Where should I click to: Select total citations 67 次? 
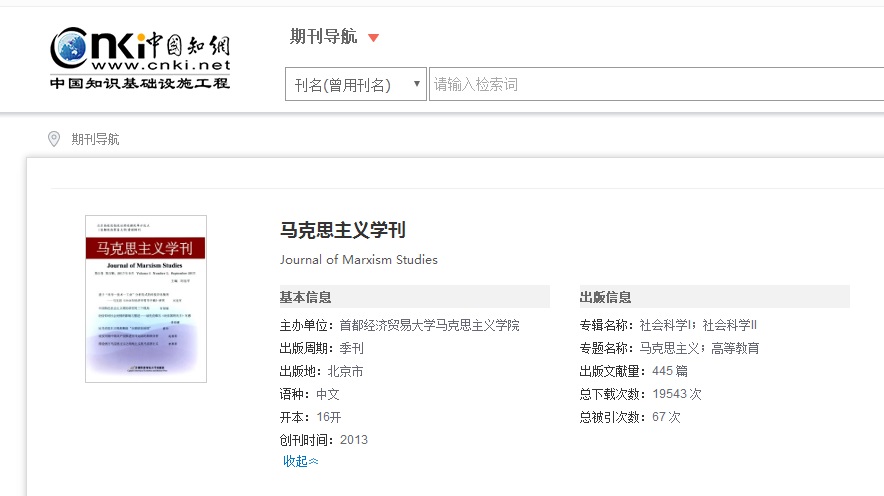click(666, 417)
